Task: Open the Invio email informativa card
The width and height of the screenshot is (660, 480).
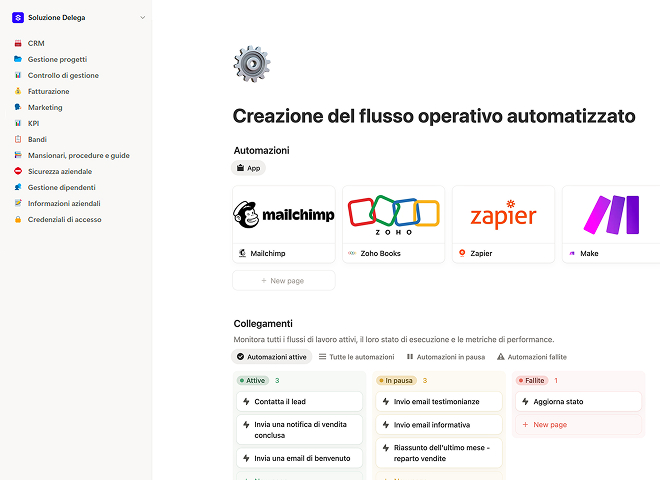Action: (439, 425)
